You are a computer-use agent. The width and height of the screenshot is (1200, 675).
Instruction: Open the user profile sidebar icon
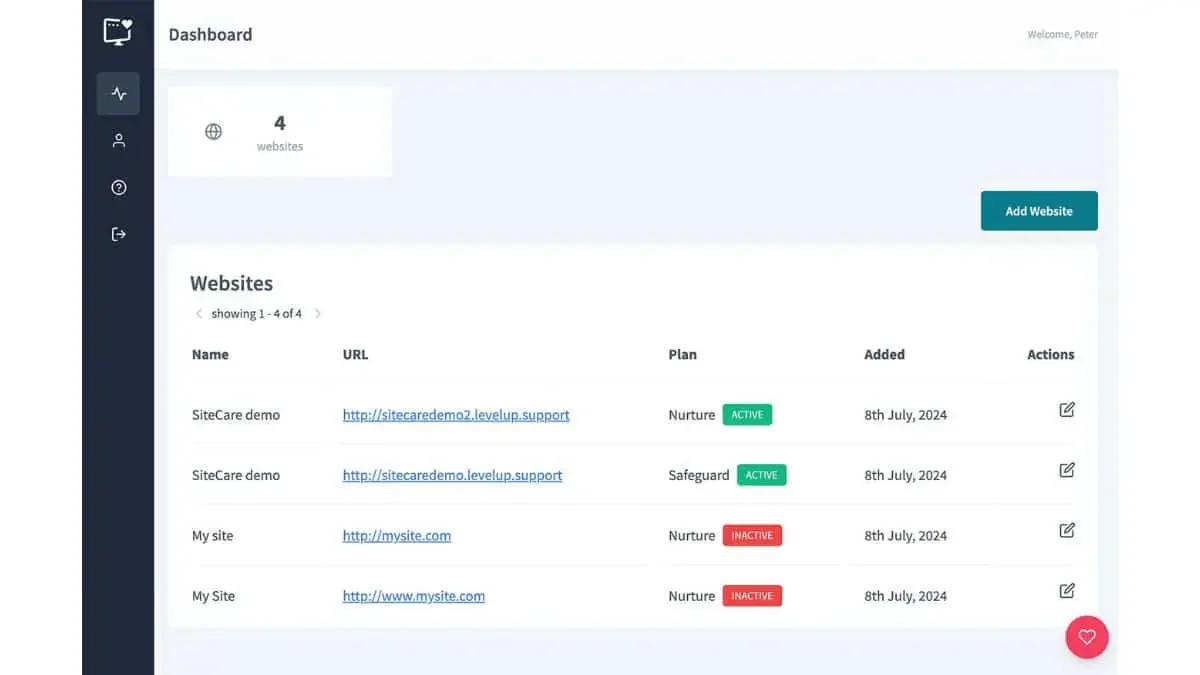[118, 141]
